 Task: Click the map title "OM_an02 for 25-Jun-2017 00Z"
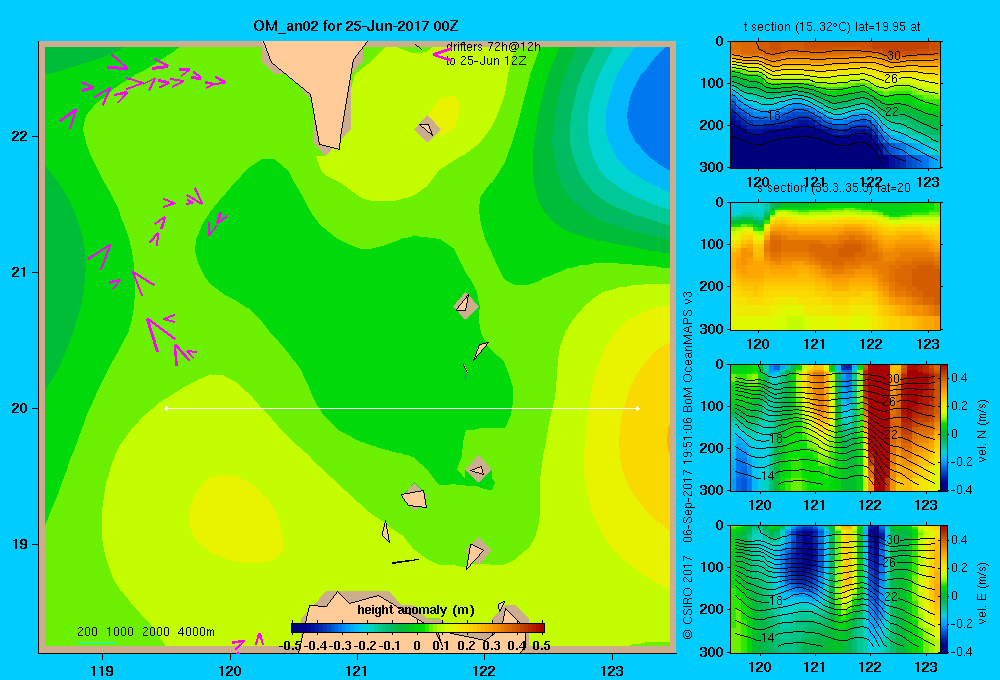pyautogui.click(x=356, y=26)
